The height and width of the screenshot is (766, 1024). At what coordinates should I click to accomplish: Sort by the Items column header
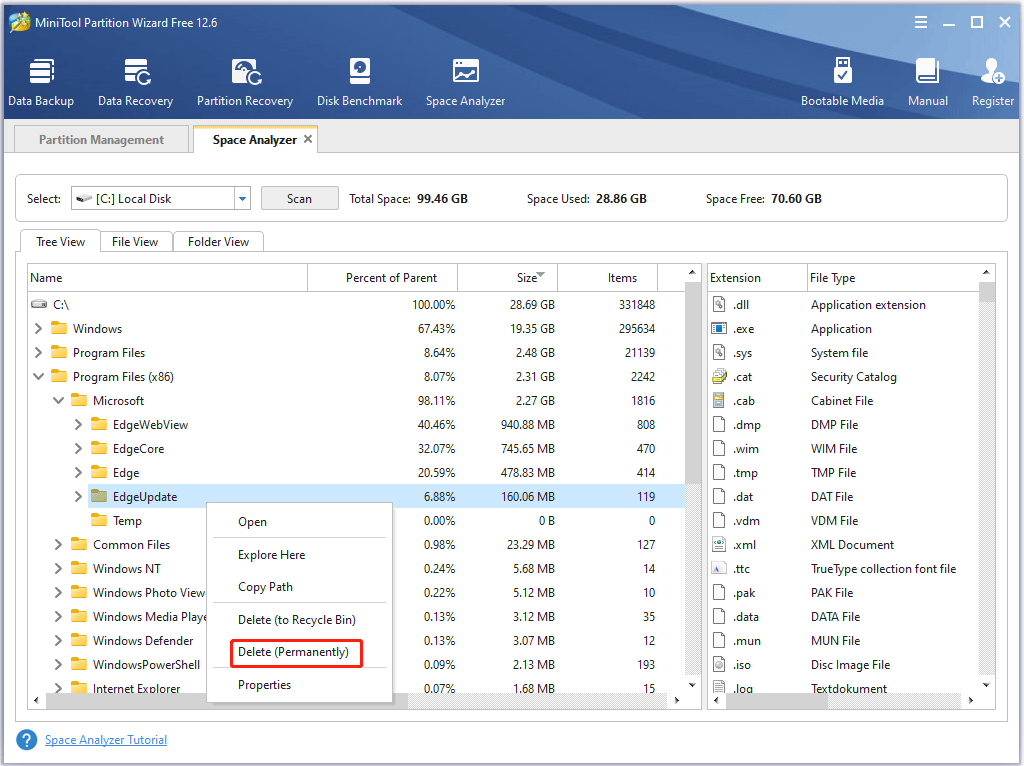coord(607,278)
